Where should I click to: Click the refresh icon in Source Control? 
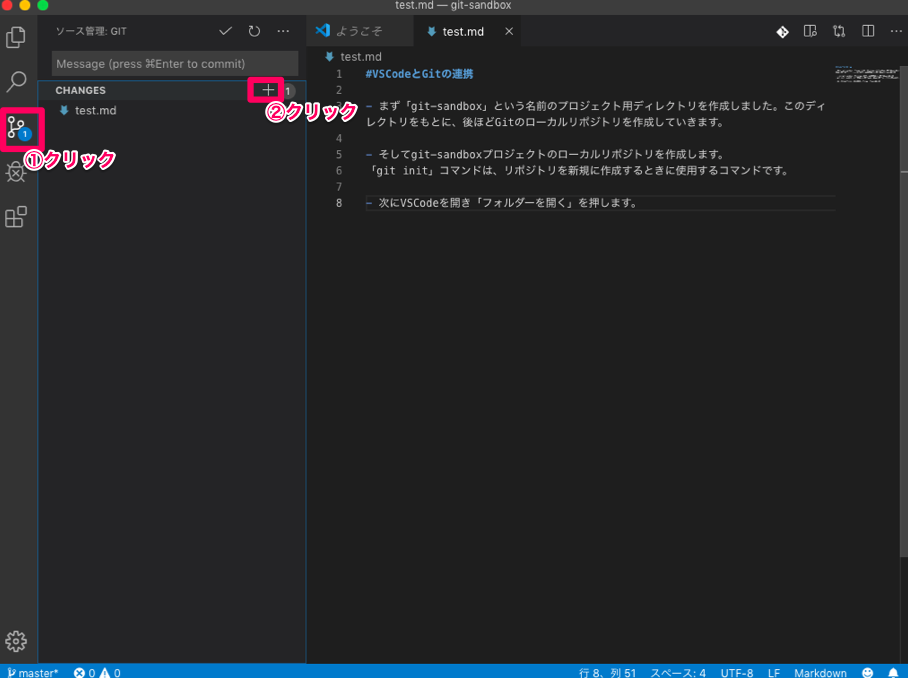click(x=254, y=31)
